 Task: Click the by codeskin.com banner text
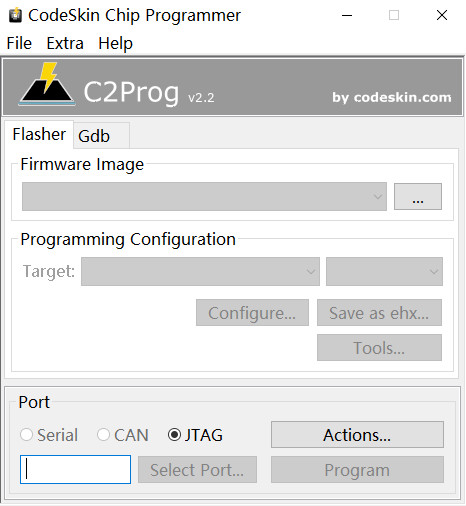tap(392, 97)
